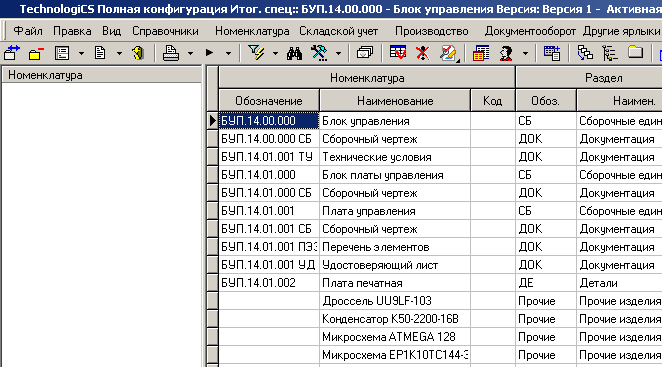Viewport: 662px width, 367px height.
Task: Click the cell Дроссель UU9LF-103
Action: coord(395,301)
